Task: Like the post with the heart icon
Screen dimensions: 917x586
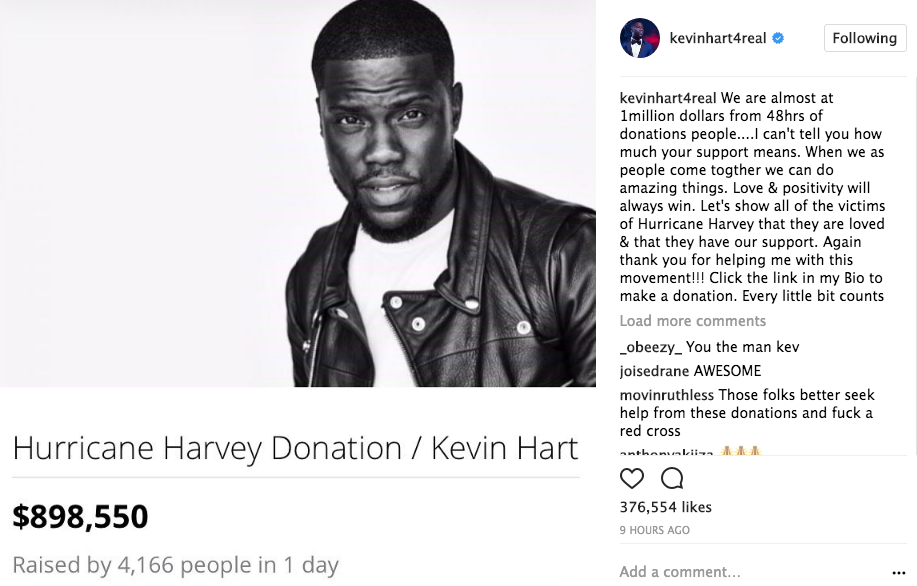Action: tap(632, 478)
